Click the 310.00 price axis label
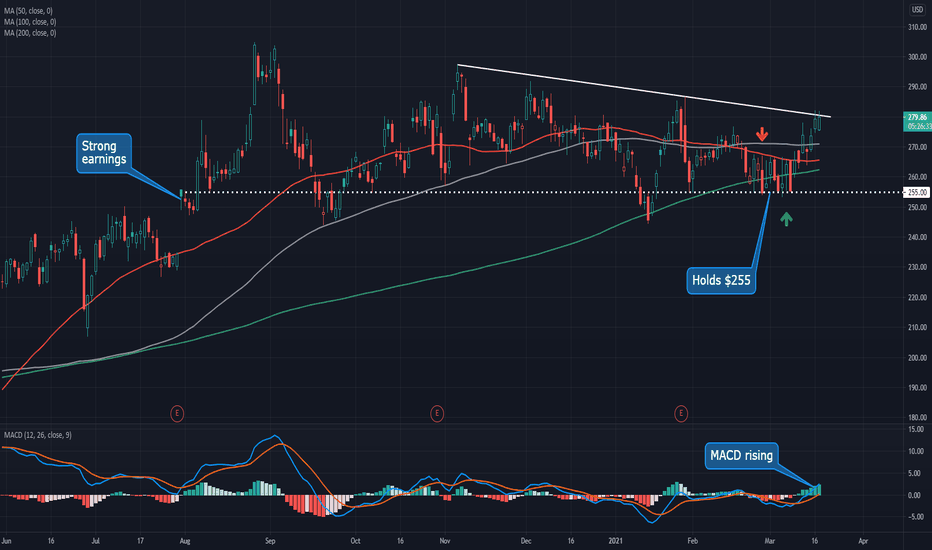Viewport: 932px width, 550px height. (x=917, y=27)
